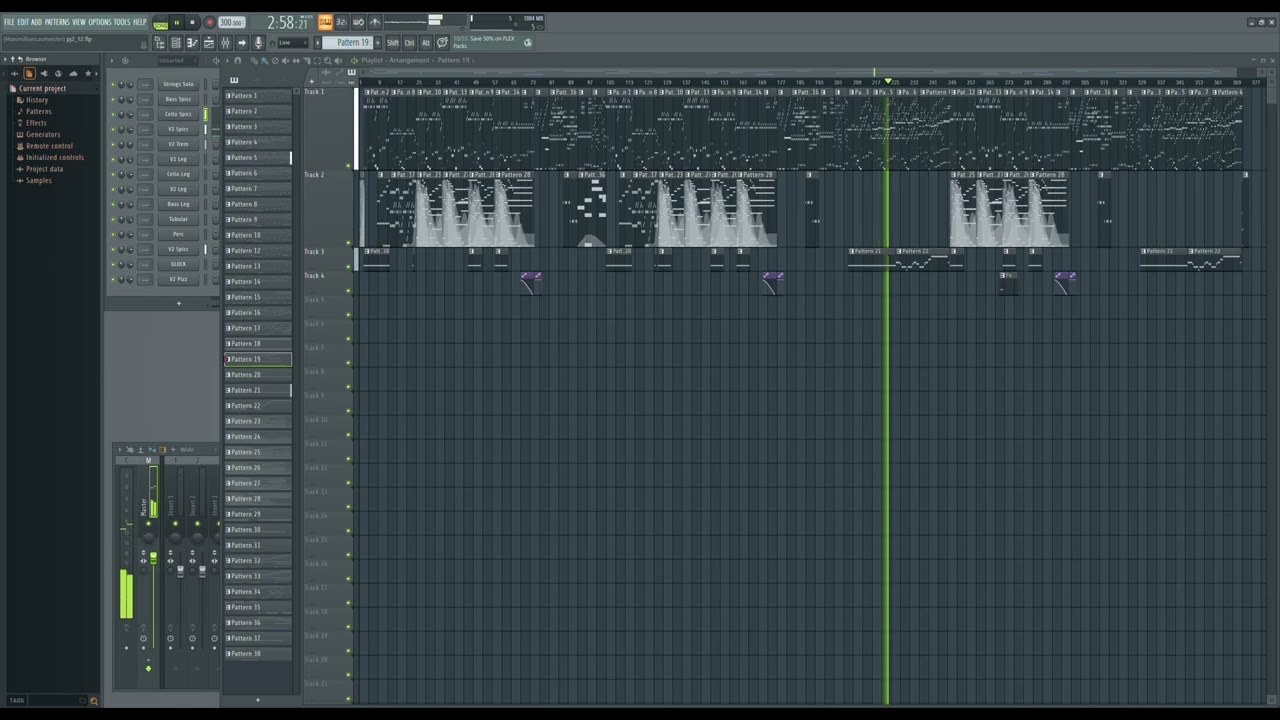Click the Bass Leg channel button
The width and height of the screenshot is (1280, 720).
point(178,204)
